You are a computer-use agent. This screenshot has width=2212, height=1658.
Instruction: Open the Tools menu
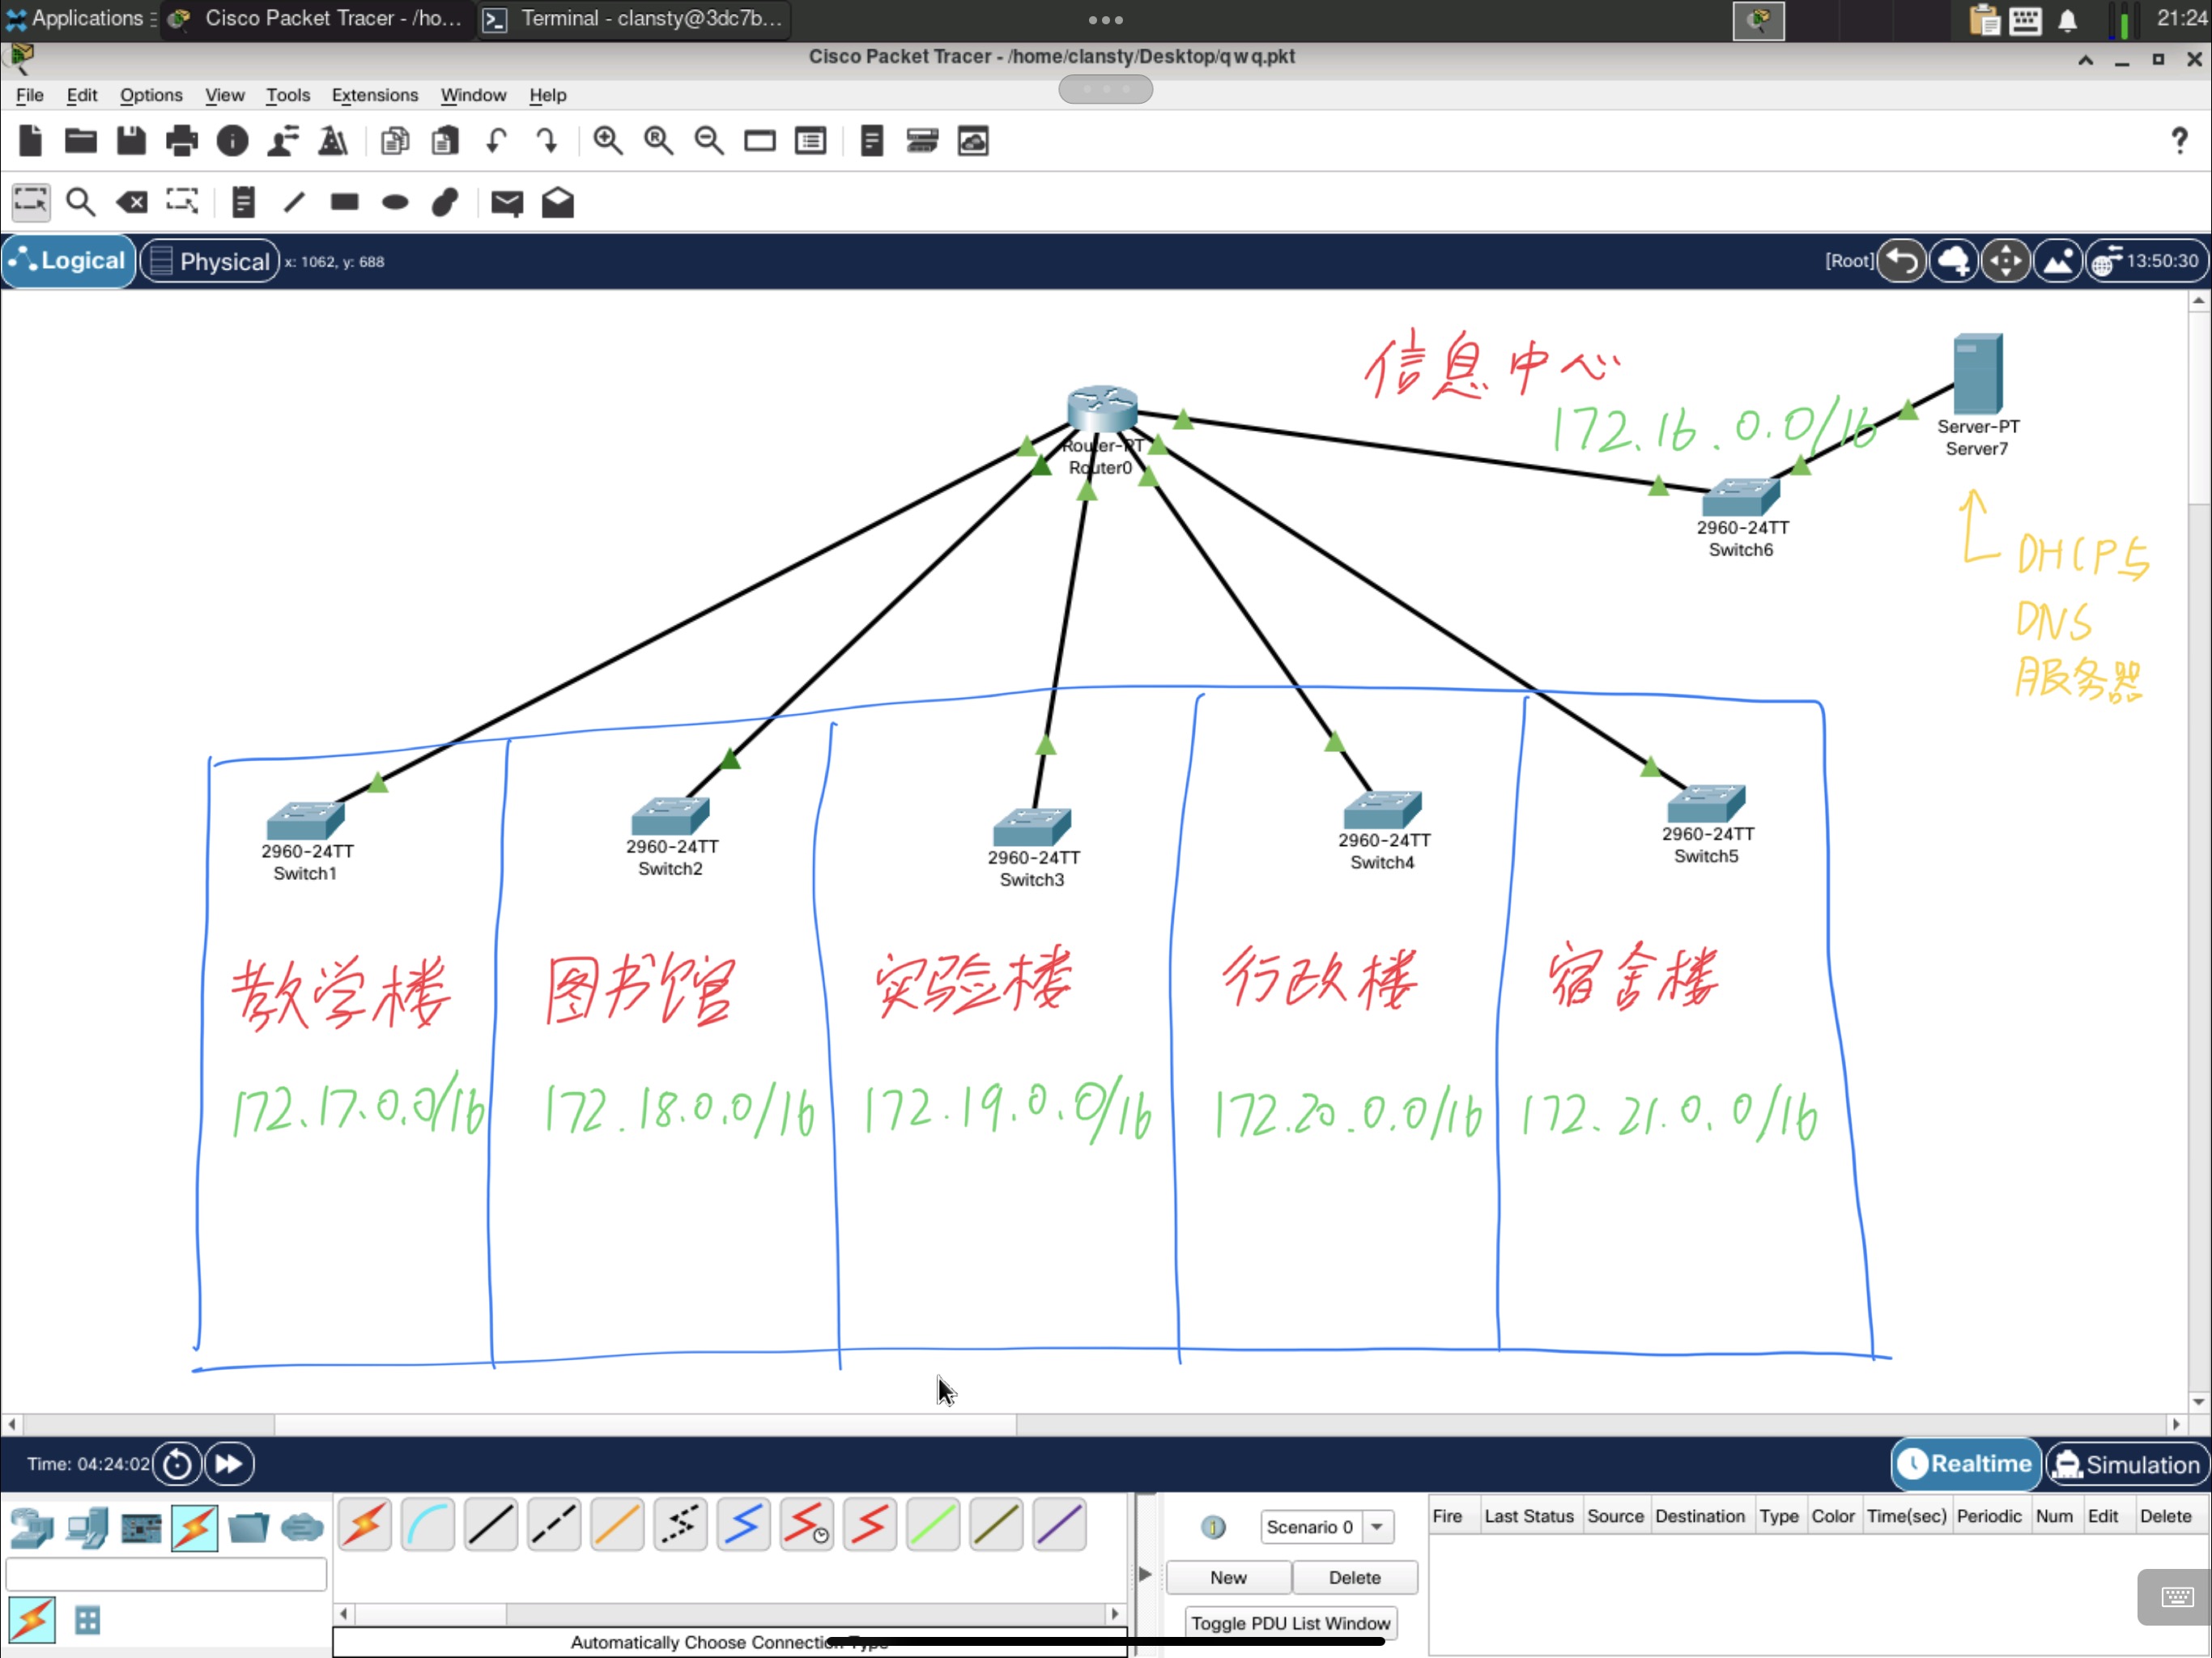click(287, 95)
